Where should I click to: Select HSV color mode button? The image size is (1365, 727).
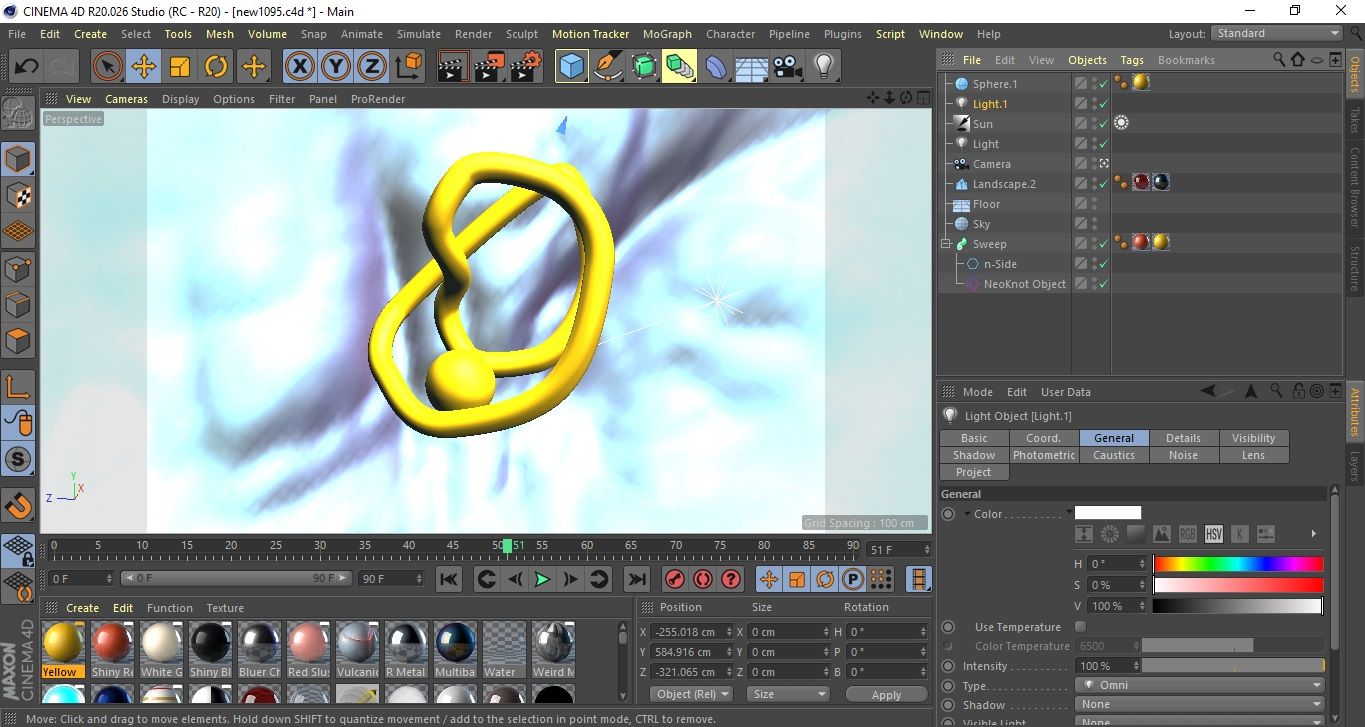pyautogui.click(x=1213, y=534)
